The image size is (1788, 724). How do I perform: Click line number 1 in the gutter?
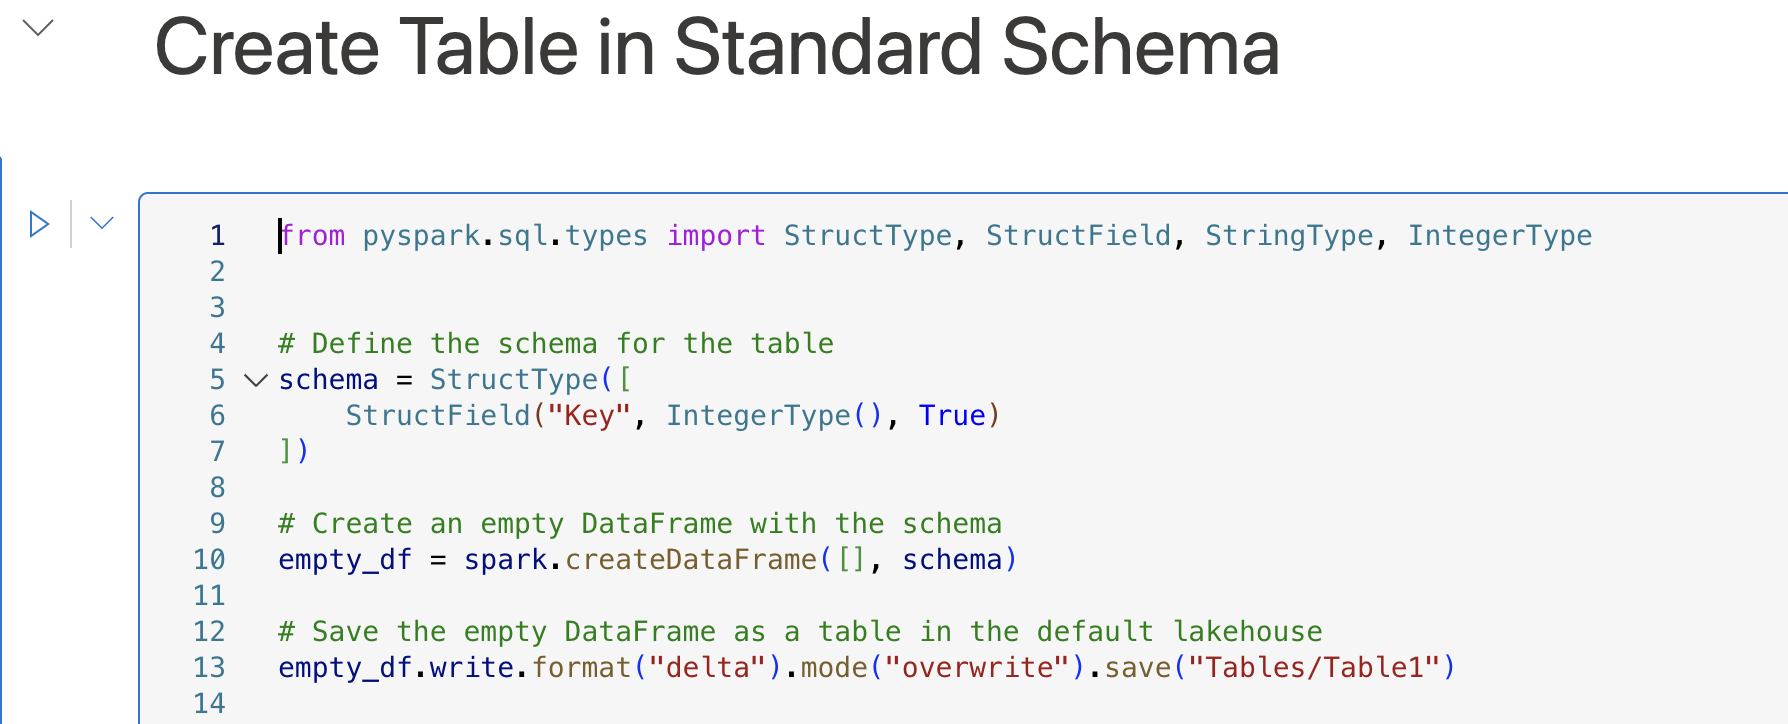point(217,236)
